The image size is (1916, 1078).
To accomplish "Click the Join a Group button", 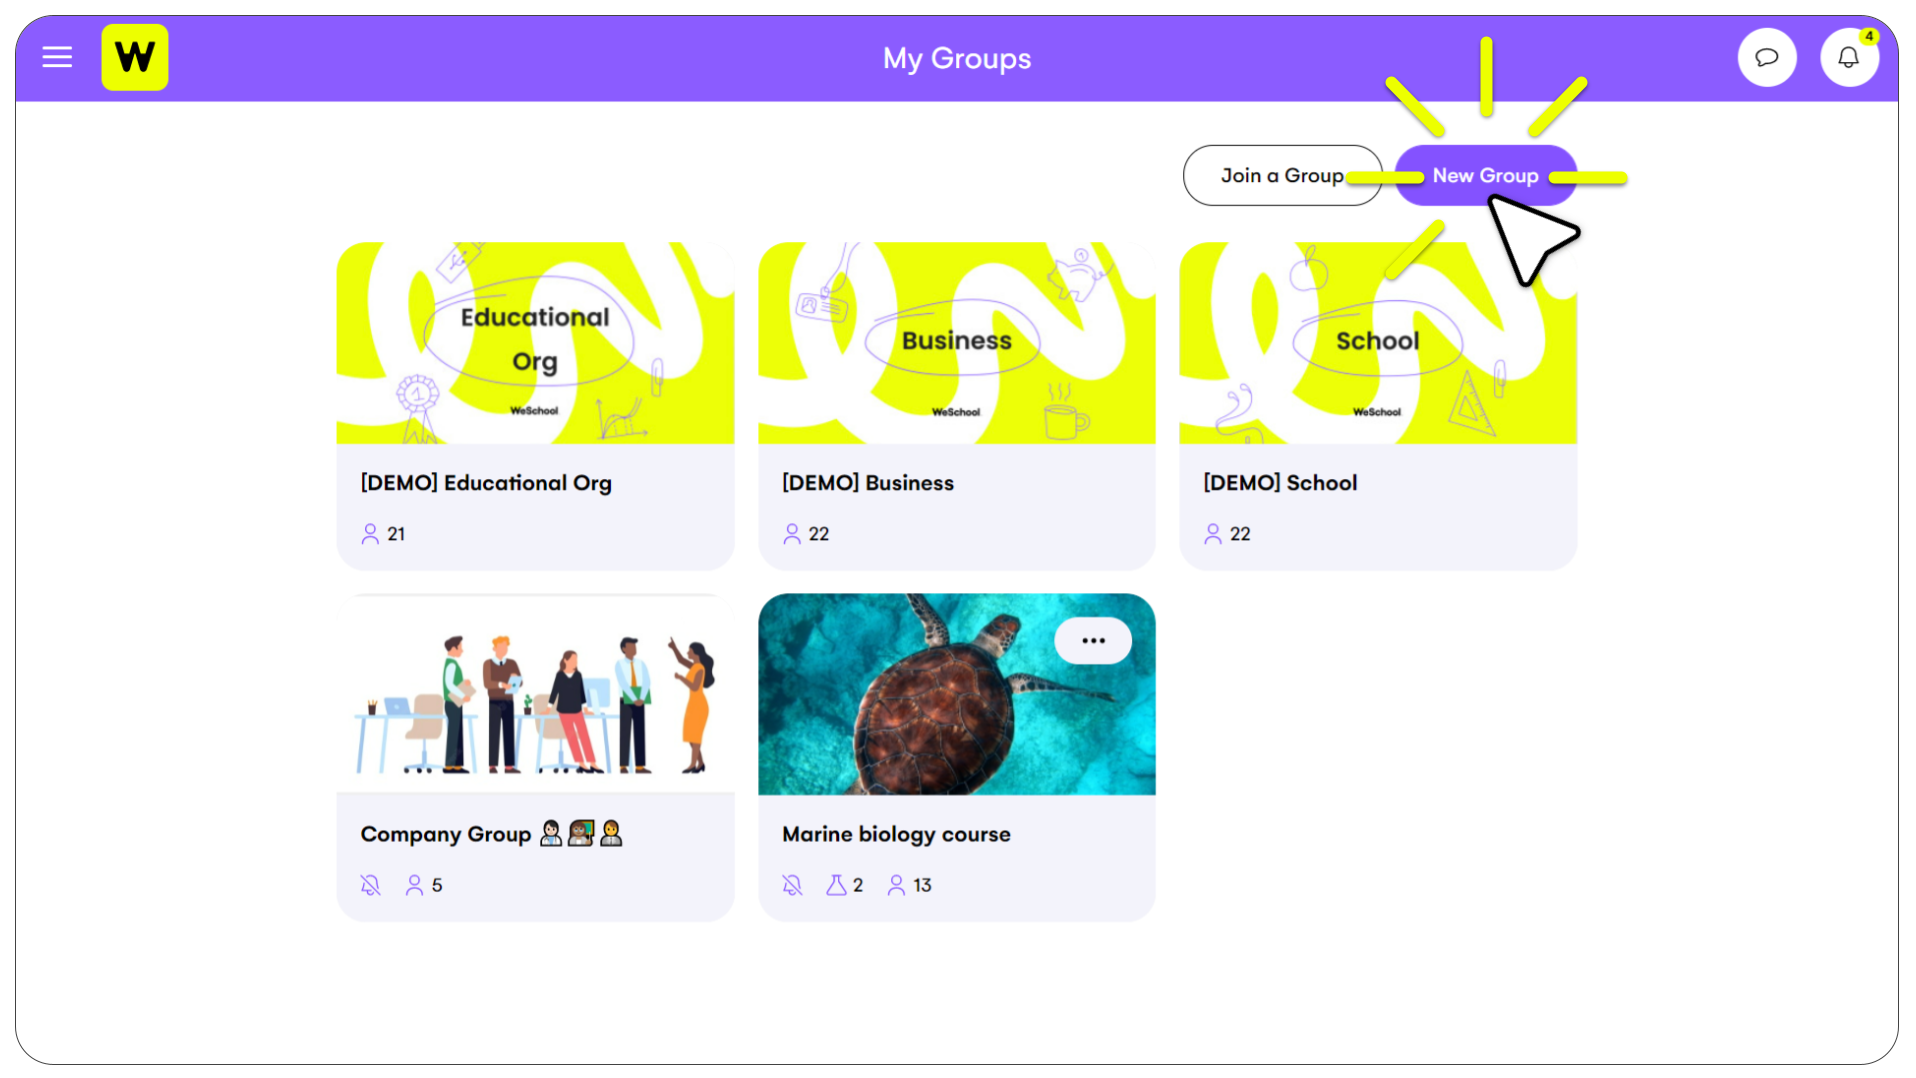I will (1282, 175).
